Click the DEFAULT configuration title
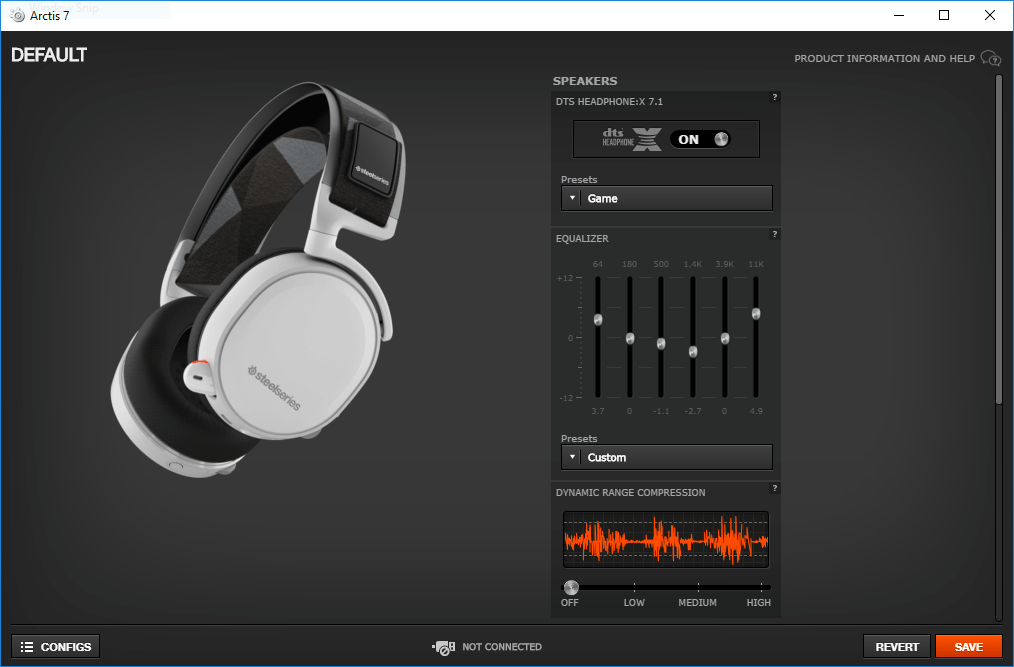 click(x=49, y=55)
